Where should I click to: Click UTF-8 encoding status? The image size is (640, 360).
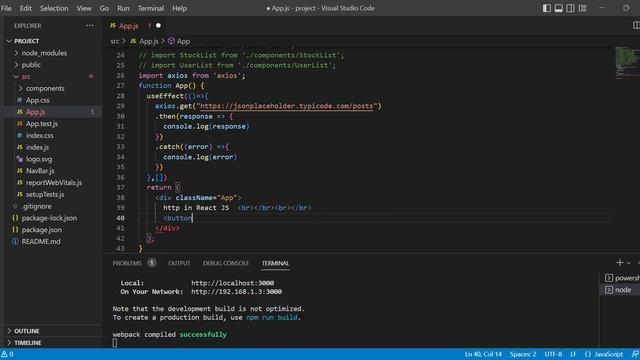(553, 354)
